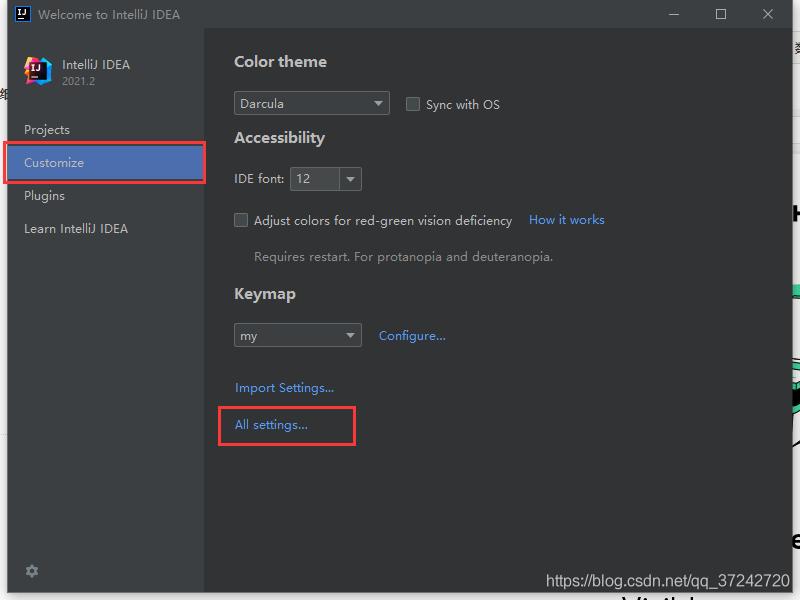The height and width of the screenshot is (600, 800).
Task: Minimize the Welcome to IntelliJ IDEA window
Action: click(x=674, y=14)
